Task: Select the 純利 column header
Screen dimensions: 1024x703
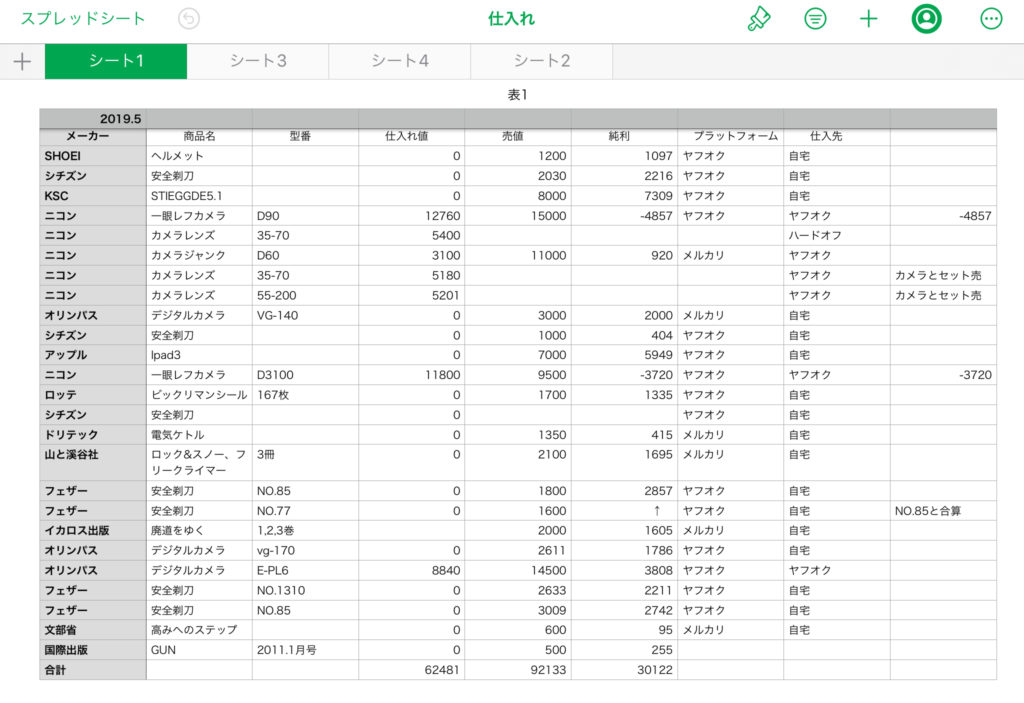Action: 624,136
